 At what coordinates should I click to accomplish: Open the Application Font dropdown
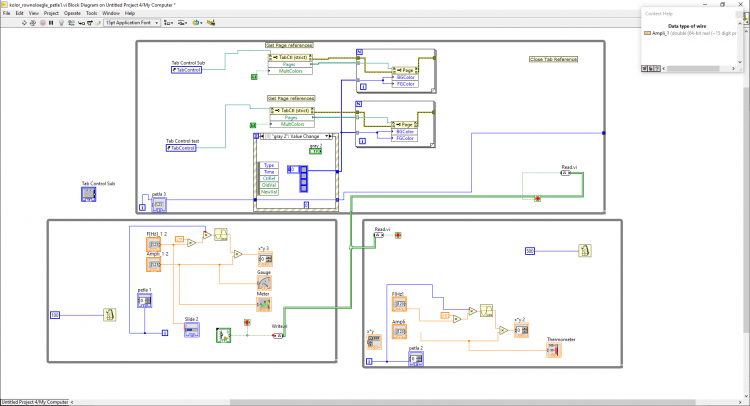132,22
